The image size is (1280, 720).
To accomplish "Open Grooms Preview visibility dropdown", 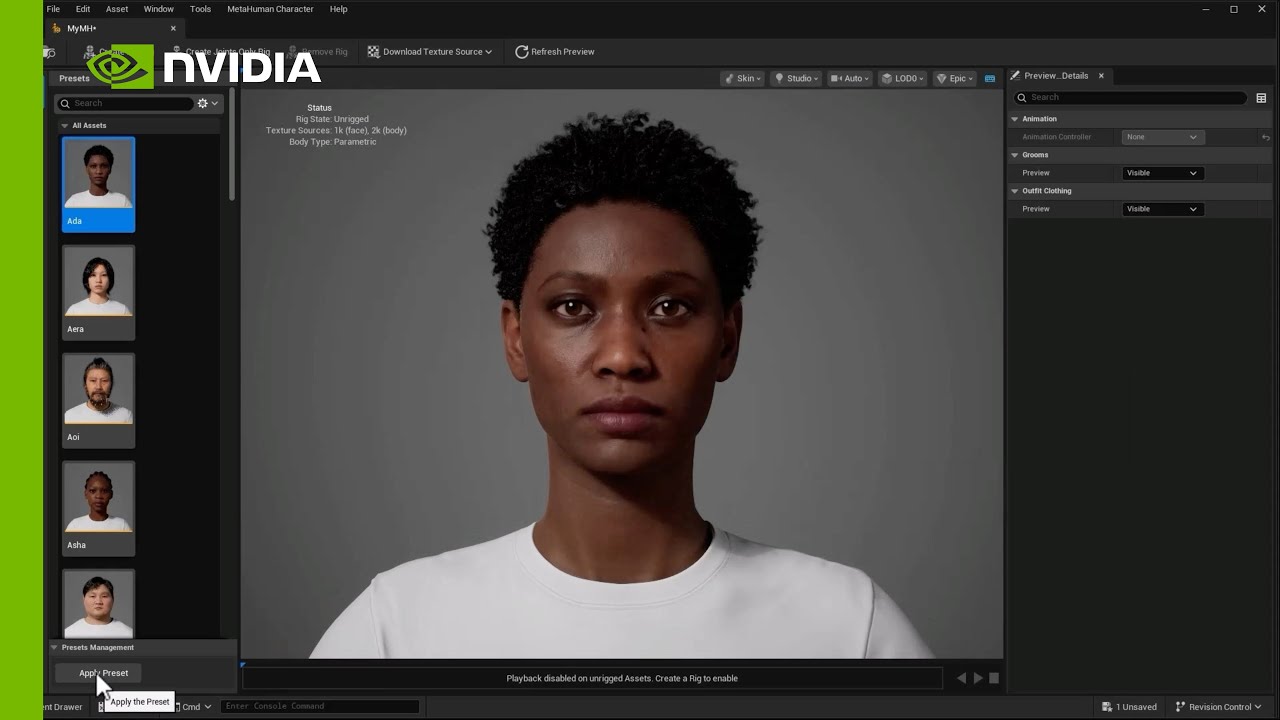I will pyautogui.click(x=1161, y=173).
